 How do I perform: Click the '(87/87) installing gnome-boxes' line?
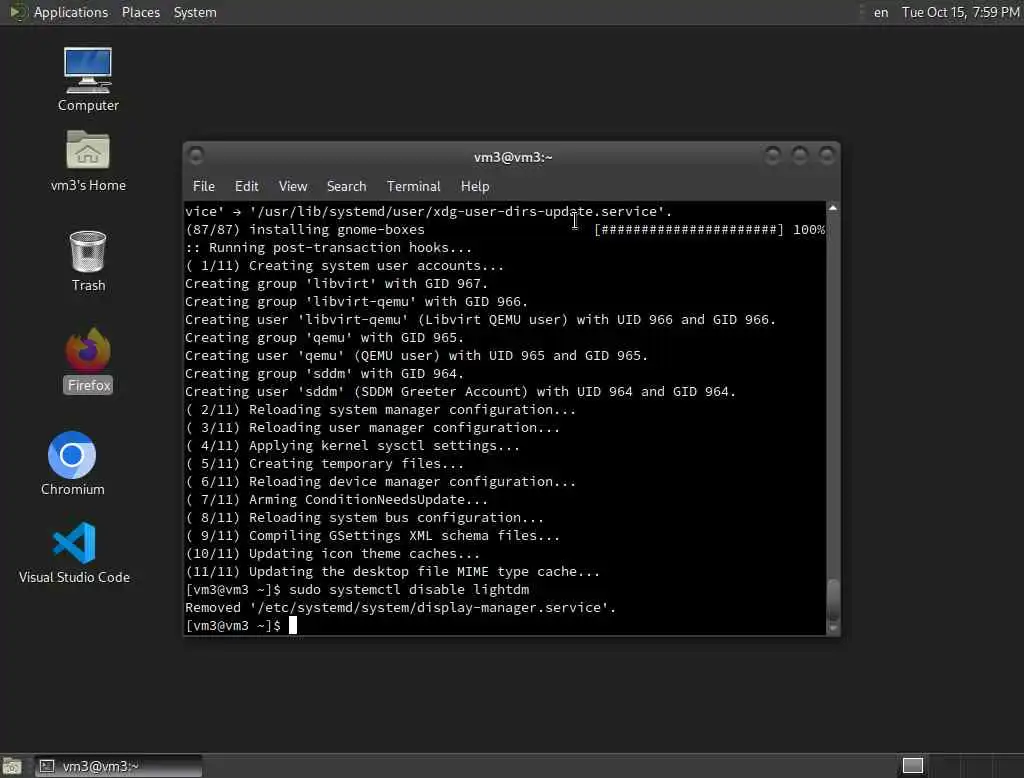305,229
